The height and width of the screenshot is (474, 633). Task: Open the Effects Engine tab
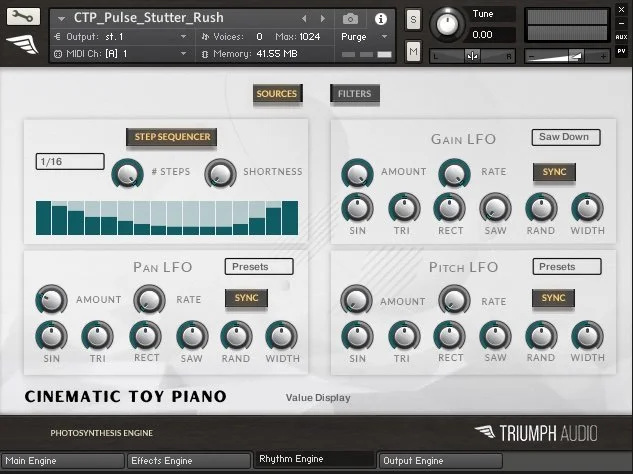pos(189,461)
